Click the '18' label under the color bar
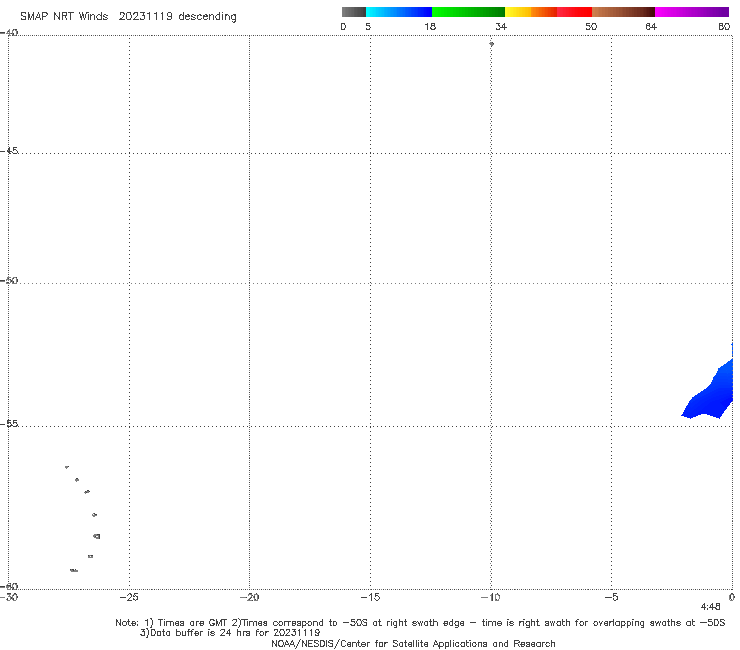The width and height of the screenshot is (740, 650). tap(430, 26)
